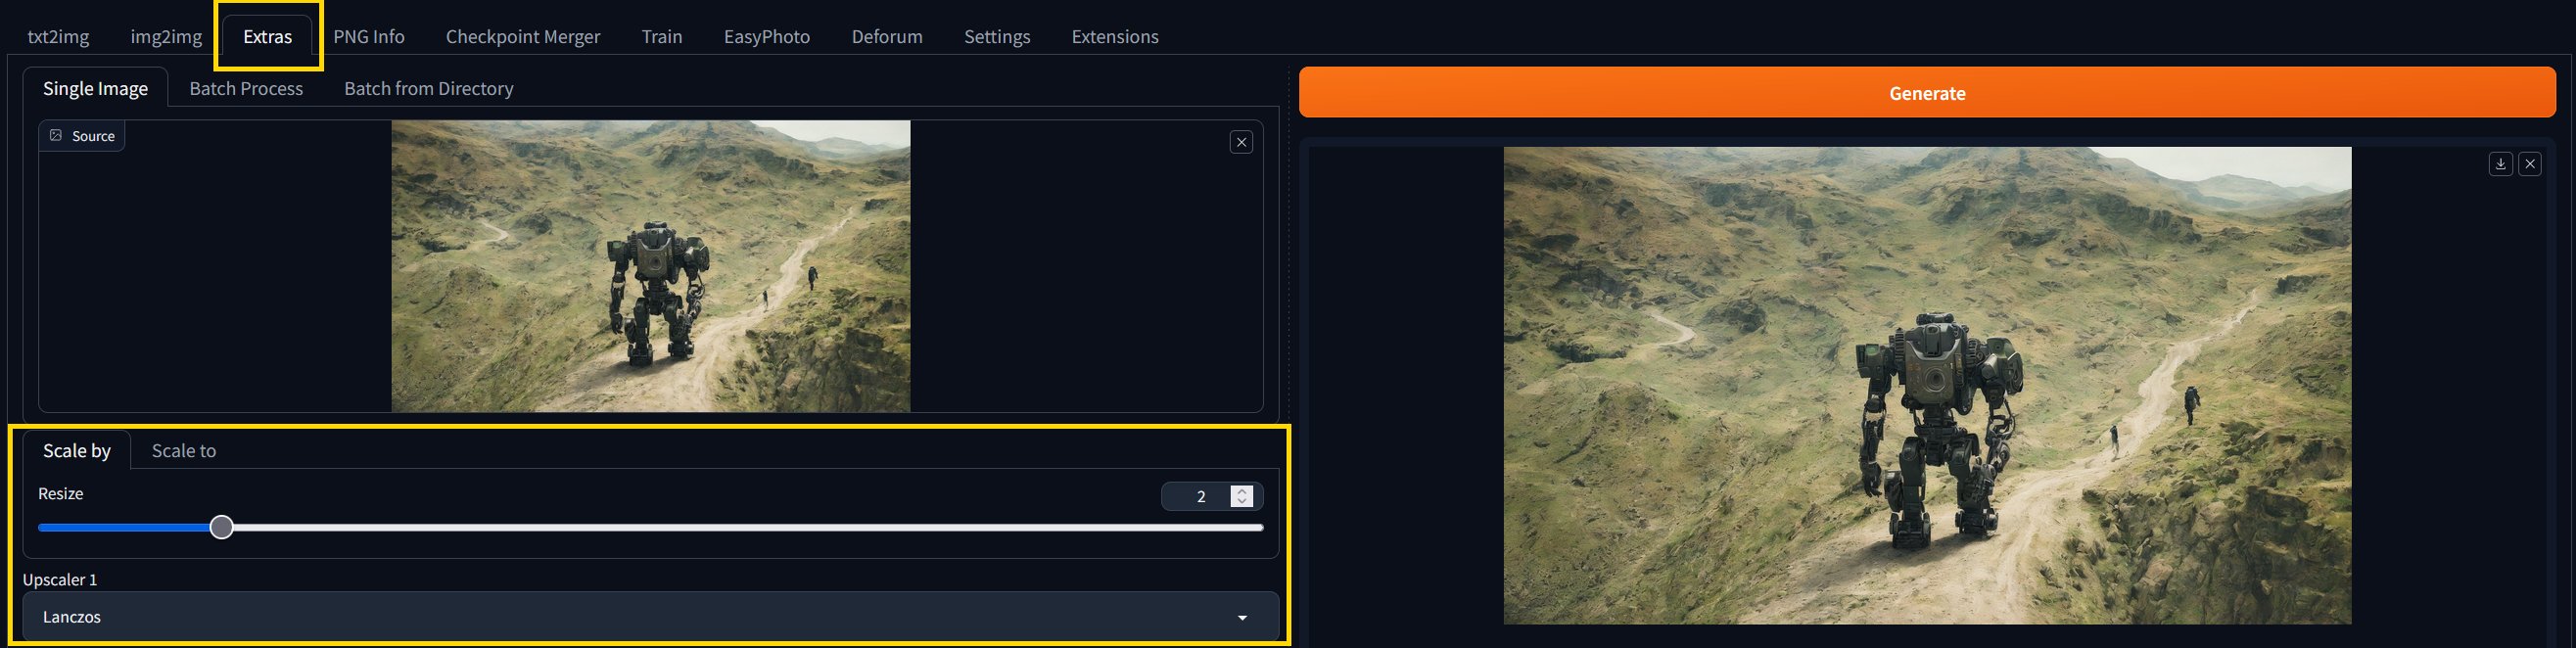This screenshot has width=2576, height=648.
Task: Switch to Batch Process sub-tab
Action: [246, 88]
